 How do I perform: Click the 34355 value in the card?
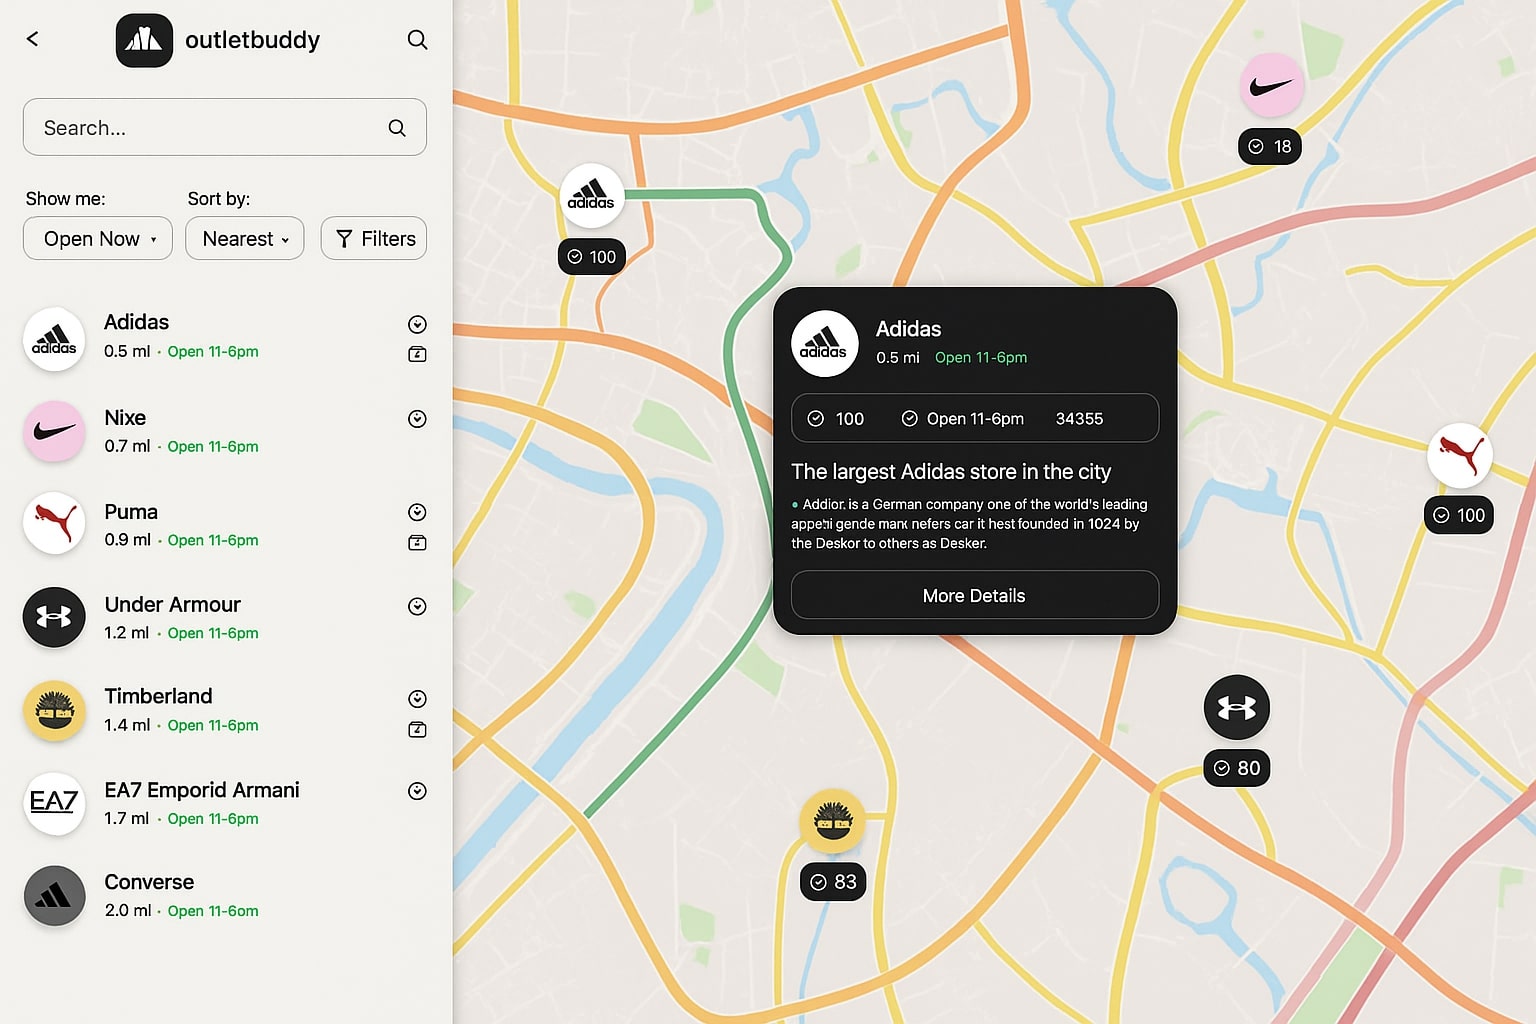(x=1080, y=419)
